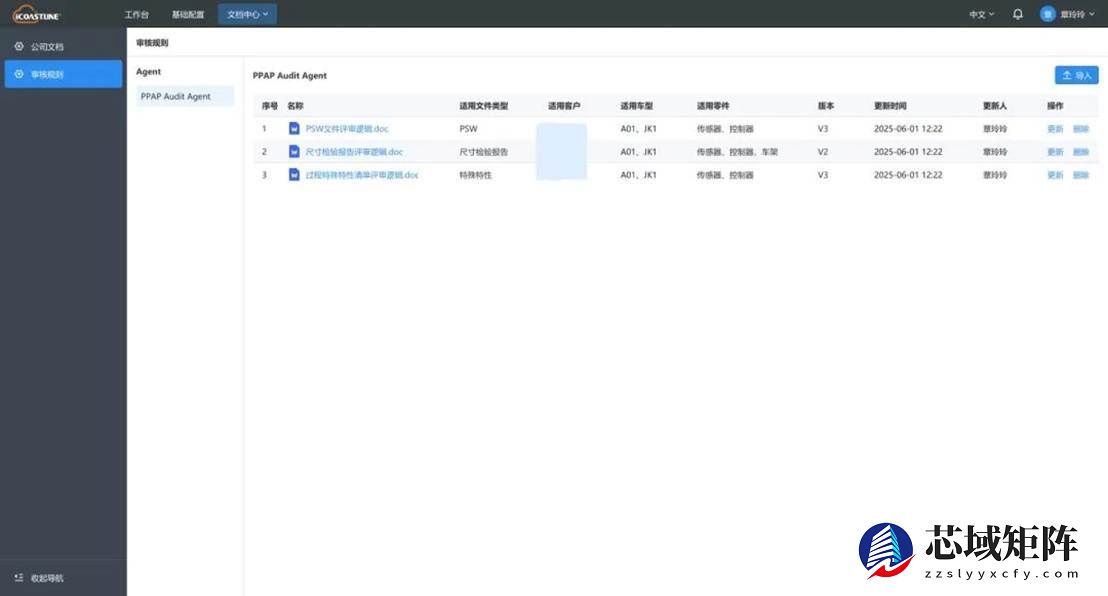Click the notification bell icon
The width and height of the screenshot is (1108, 596).
coord(1017,13)
